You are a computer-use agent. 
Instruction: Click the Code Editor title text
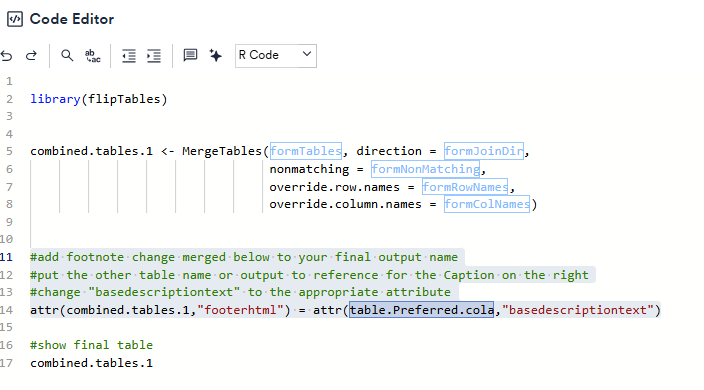[72, 19]
